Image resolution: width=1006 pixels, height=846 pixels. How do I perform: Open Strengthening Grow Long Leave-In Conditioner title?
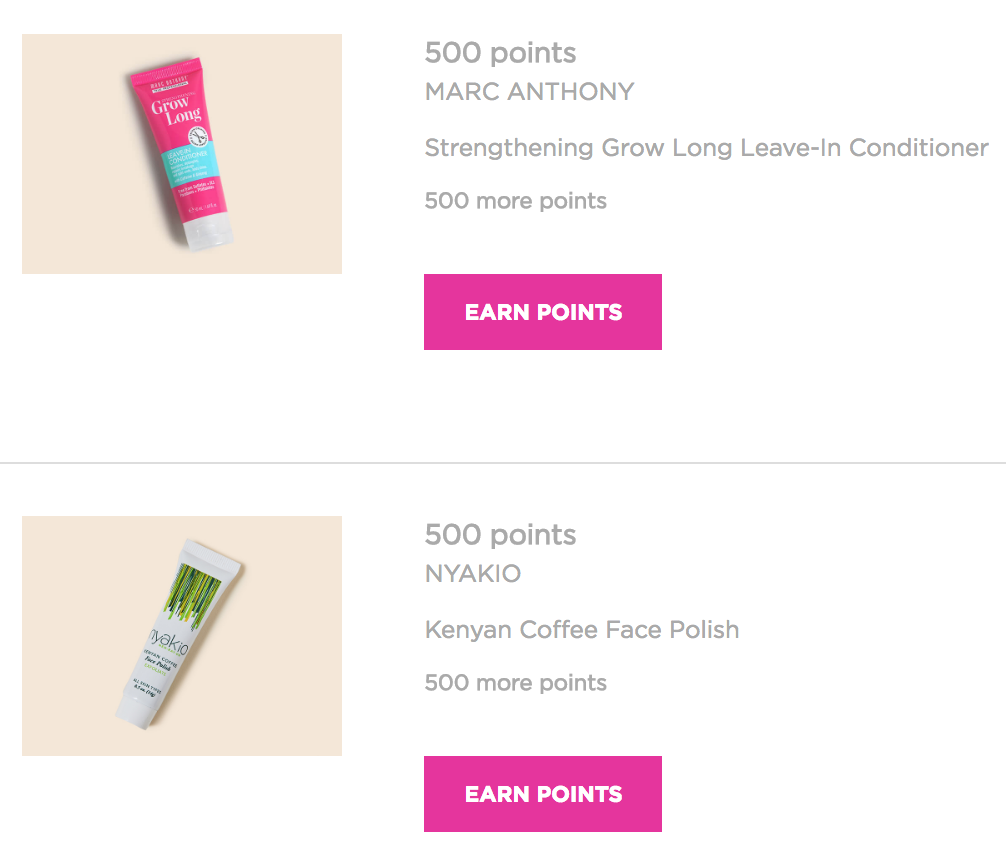(706, 148)
